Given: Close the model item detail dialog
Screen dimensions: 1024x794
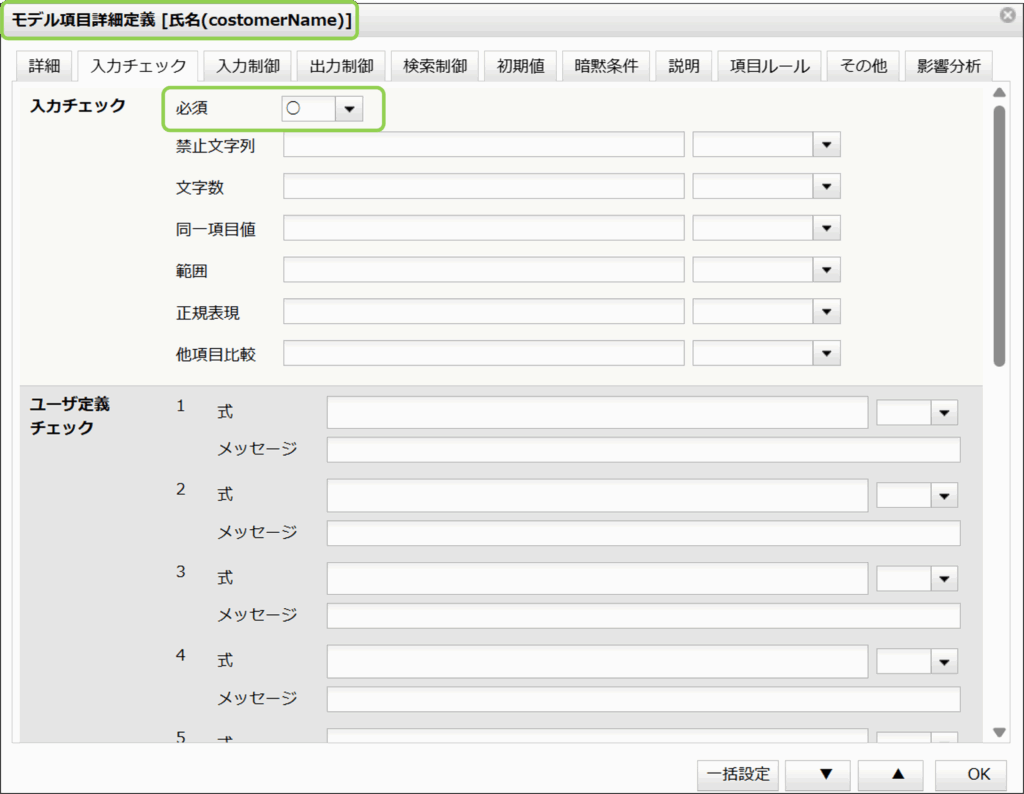Looking at the screenshot, I should click(1006, 15).
